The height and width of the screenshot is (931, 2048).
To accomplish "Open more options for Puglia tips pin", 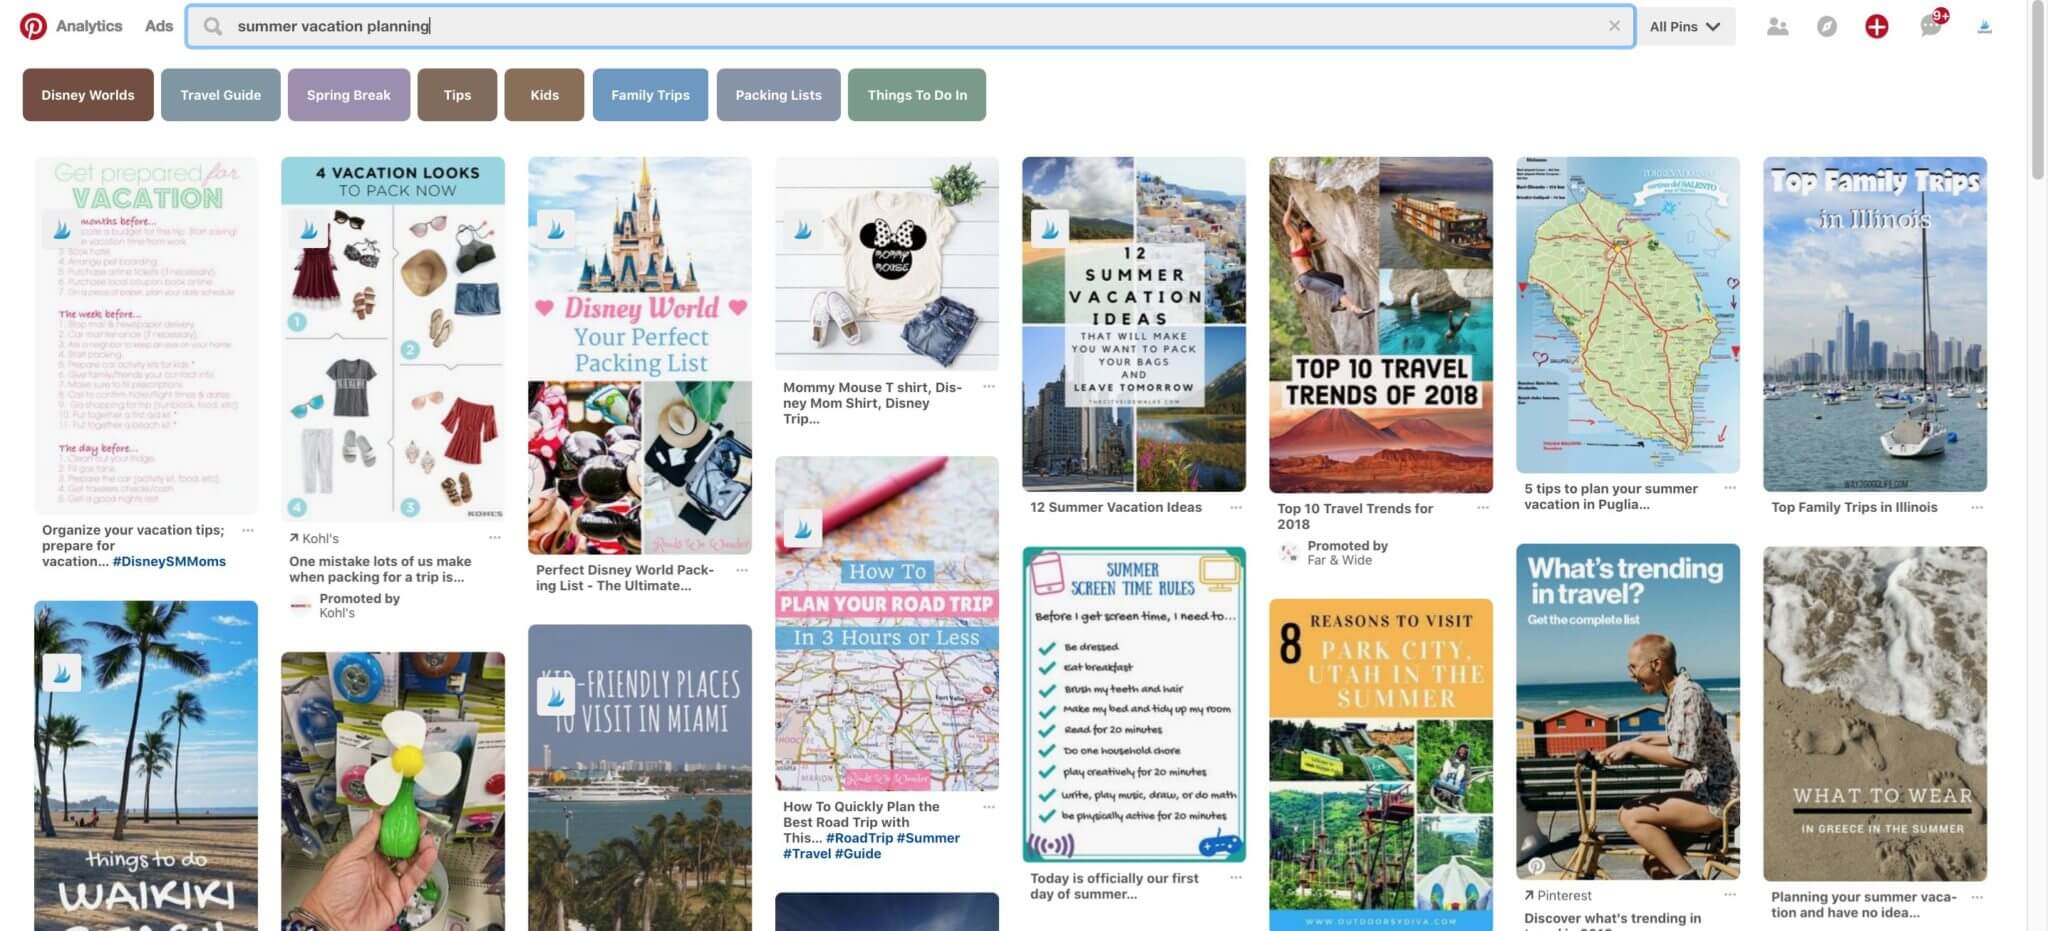I will [x=1730, y=488].
